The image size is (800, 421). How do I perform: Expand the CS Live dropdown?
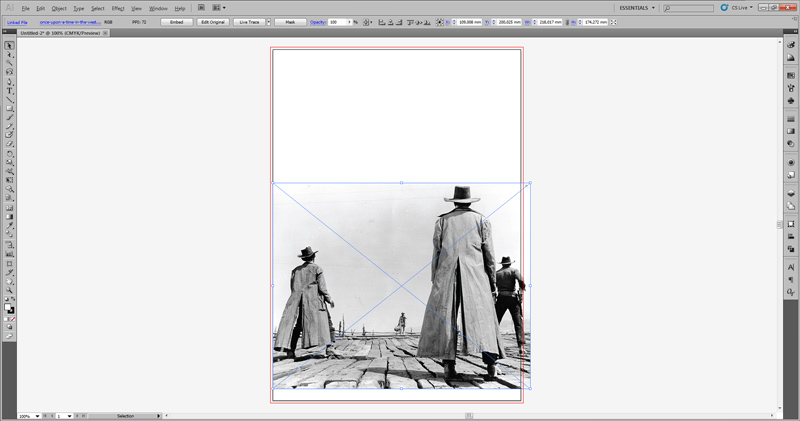740,8
